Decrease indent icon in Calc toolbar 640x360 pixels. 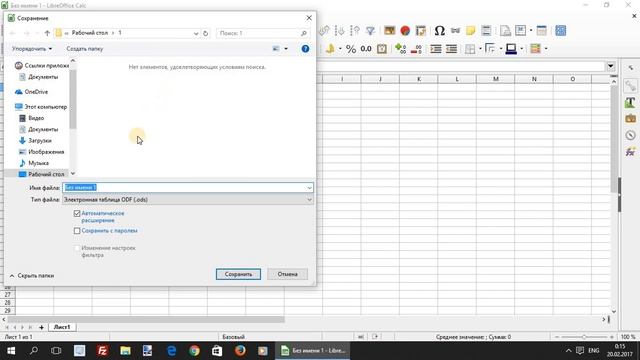[451, 49]
